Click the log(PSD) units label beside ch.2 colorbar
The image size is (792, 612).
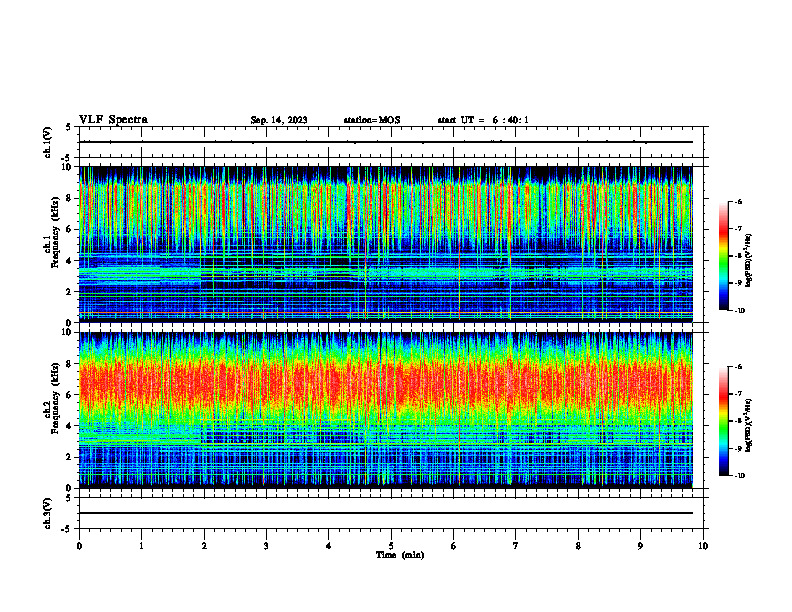tap(749, 425)
